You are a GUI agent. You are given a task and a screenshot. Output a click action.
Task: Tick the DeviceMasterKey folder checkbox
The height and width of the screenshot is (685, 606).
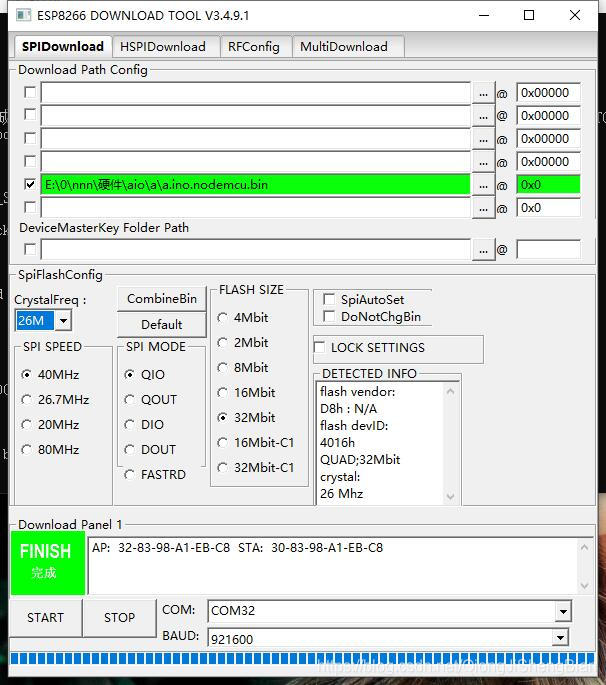(x=30, y=249)
